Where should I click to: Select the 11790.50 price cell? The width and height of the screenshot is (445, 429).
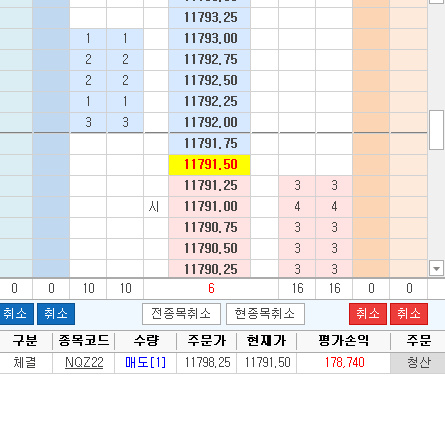(x=210, y=249)
